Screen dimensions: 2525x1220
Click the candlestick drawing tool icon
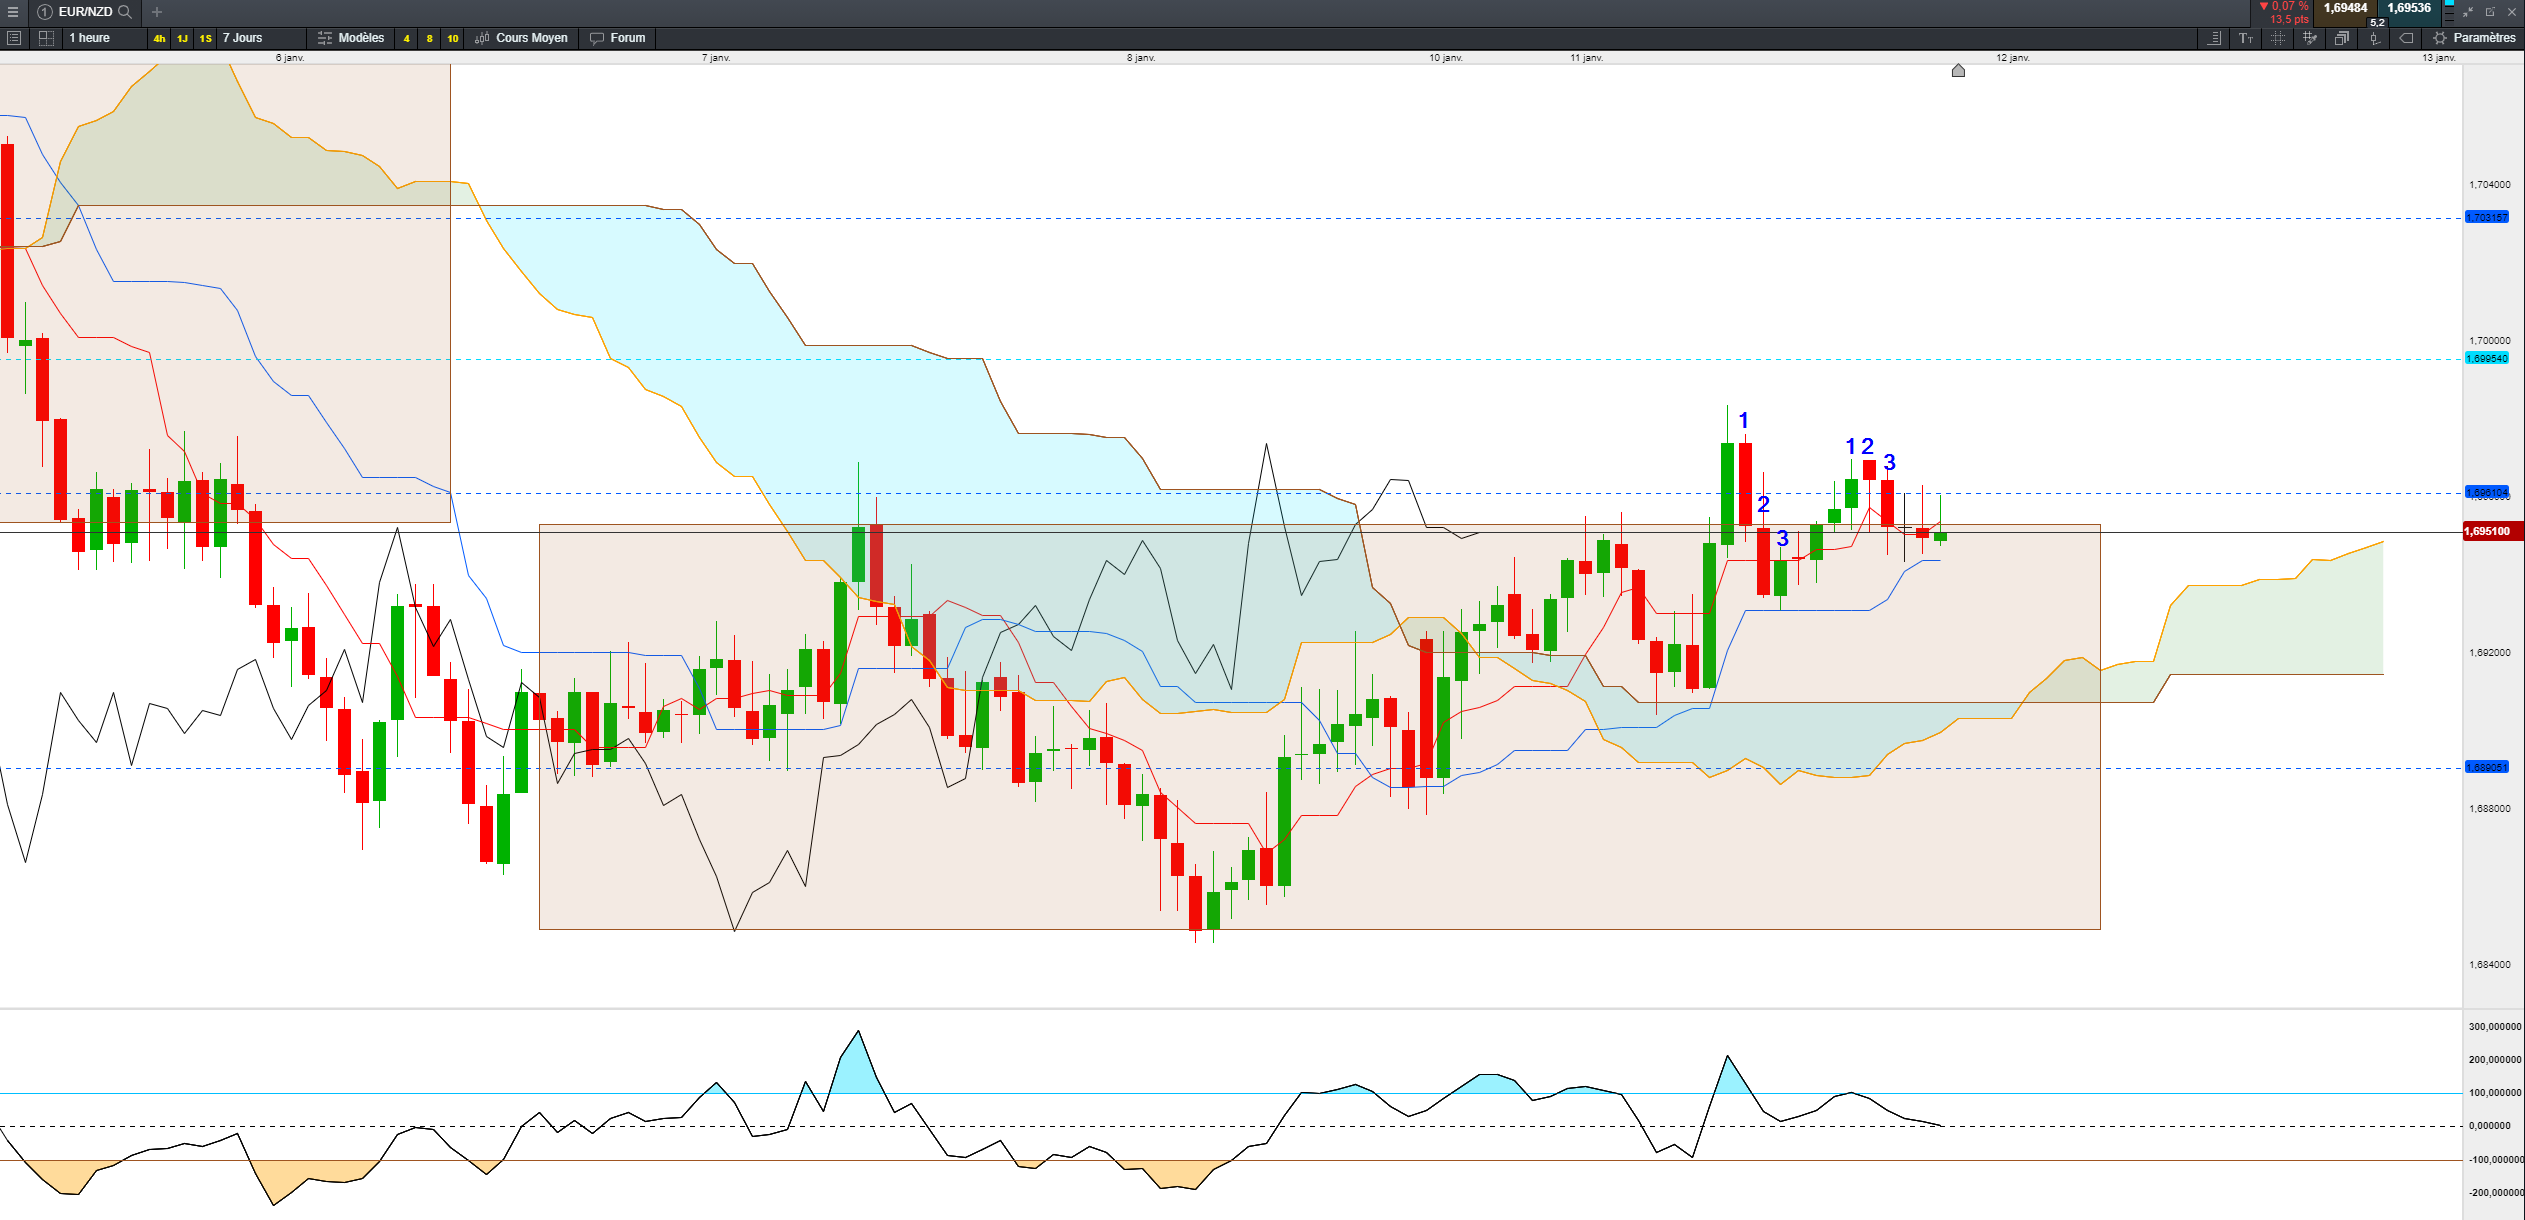(2374, 38)
